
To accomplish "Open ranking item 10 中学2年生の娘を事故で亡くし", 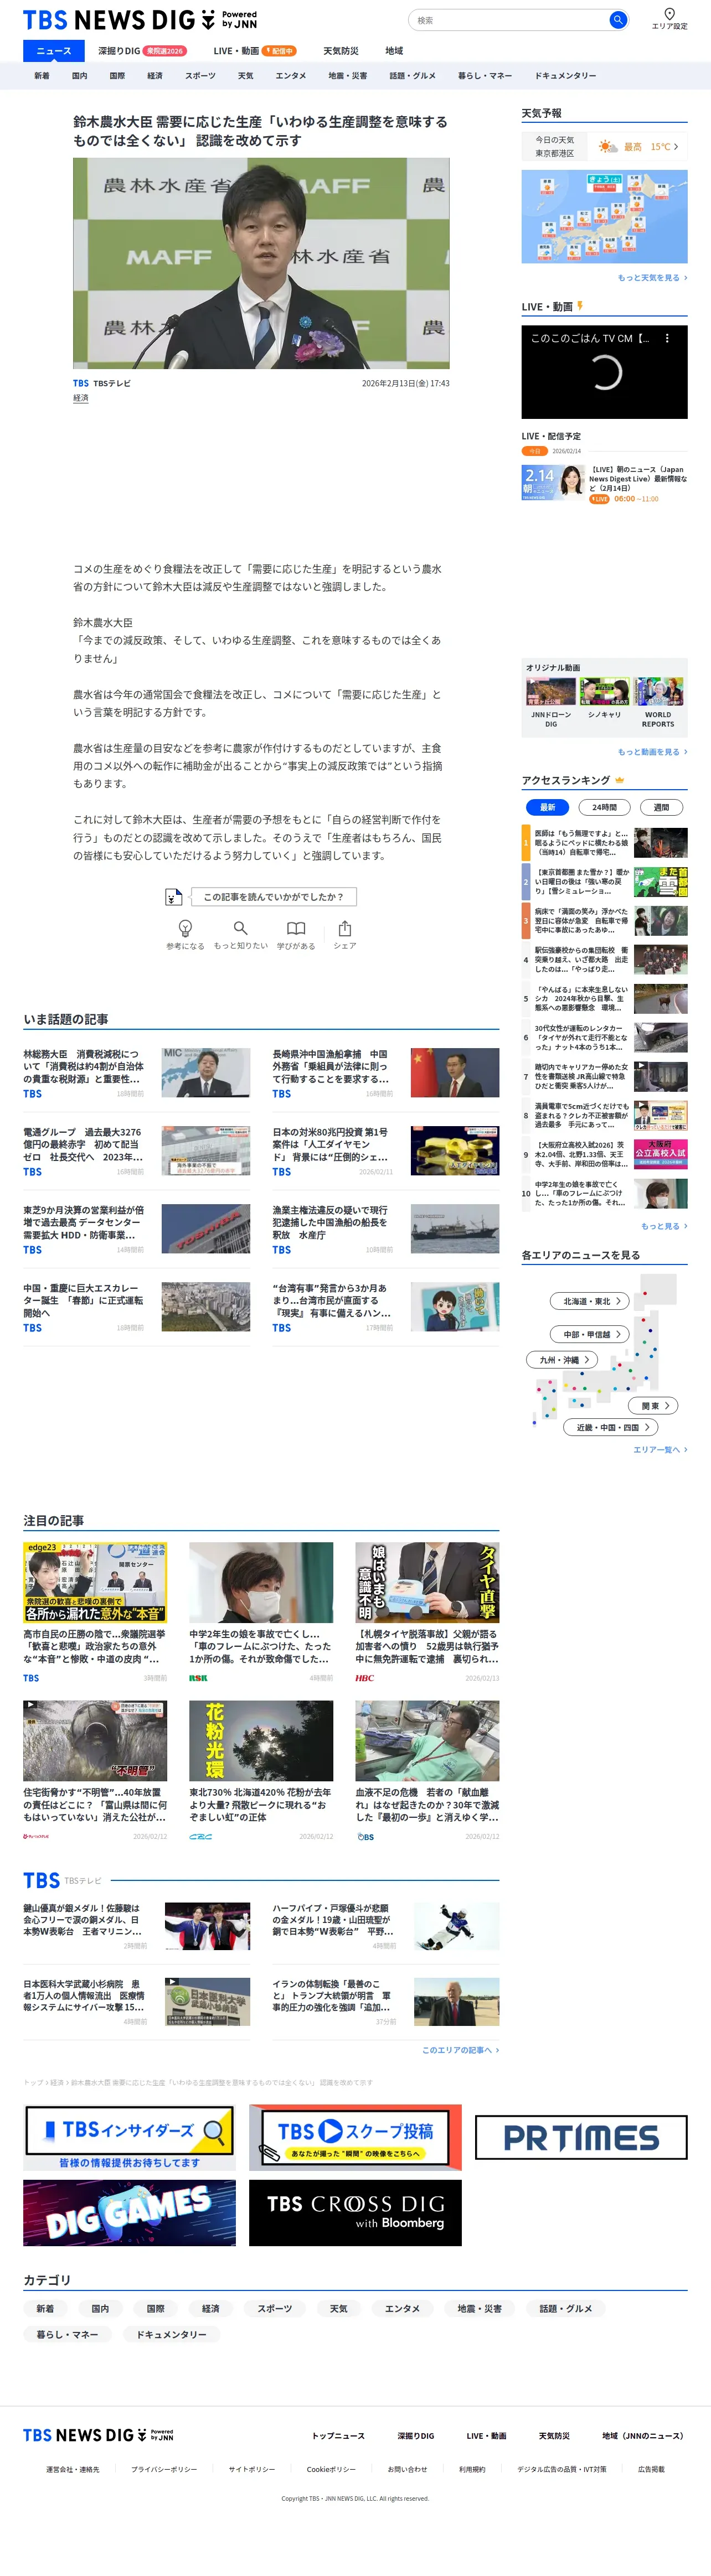I will [604, 1194].
